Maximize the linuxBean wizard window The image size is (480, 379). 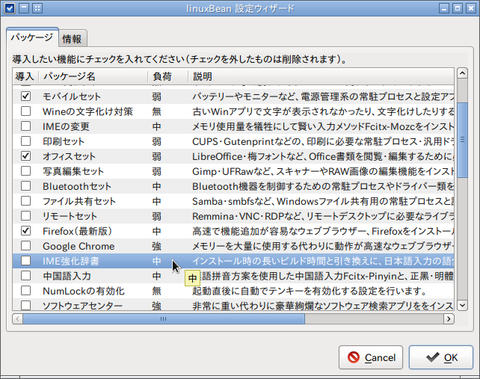pyautogui.click(x=457, y=8)
